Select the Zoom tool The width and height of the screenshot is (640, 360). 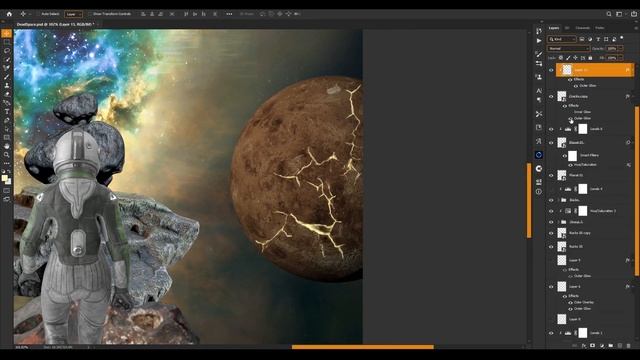(7, 155)
